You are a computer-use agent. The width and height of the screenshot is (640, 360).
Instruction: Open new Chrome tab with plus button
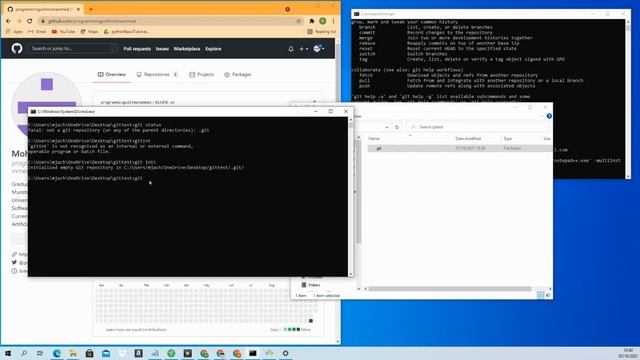(x=91, y=9)
